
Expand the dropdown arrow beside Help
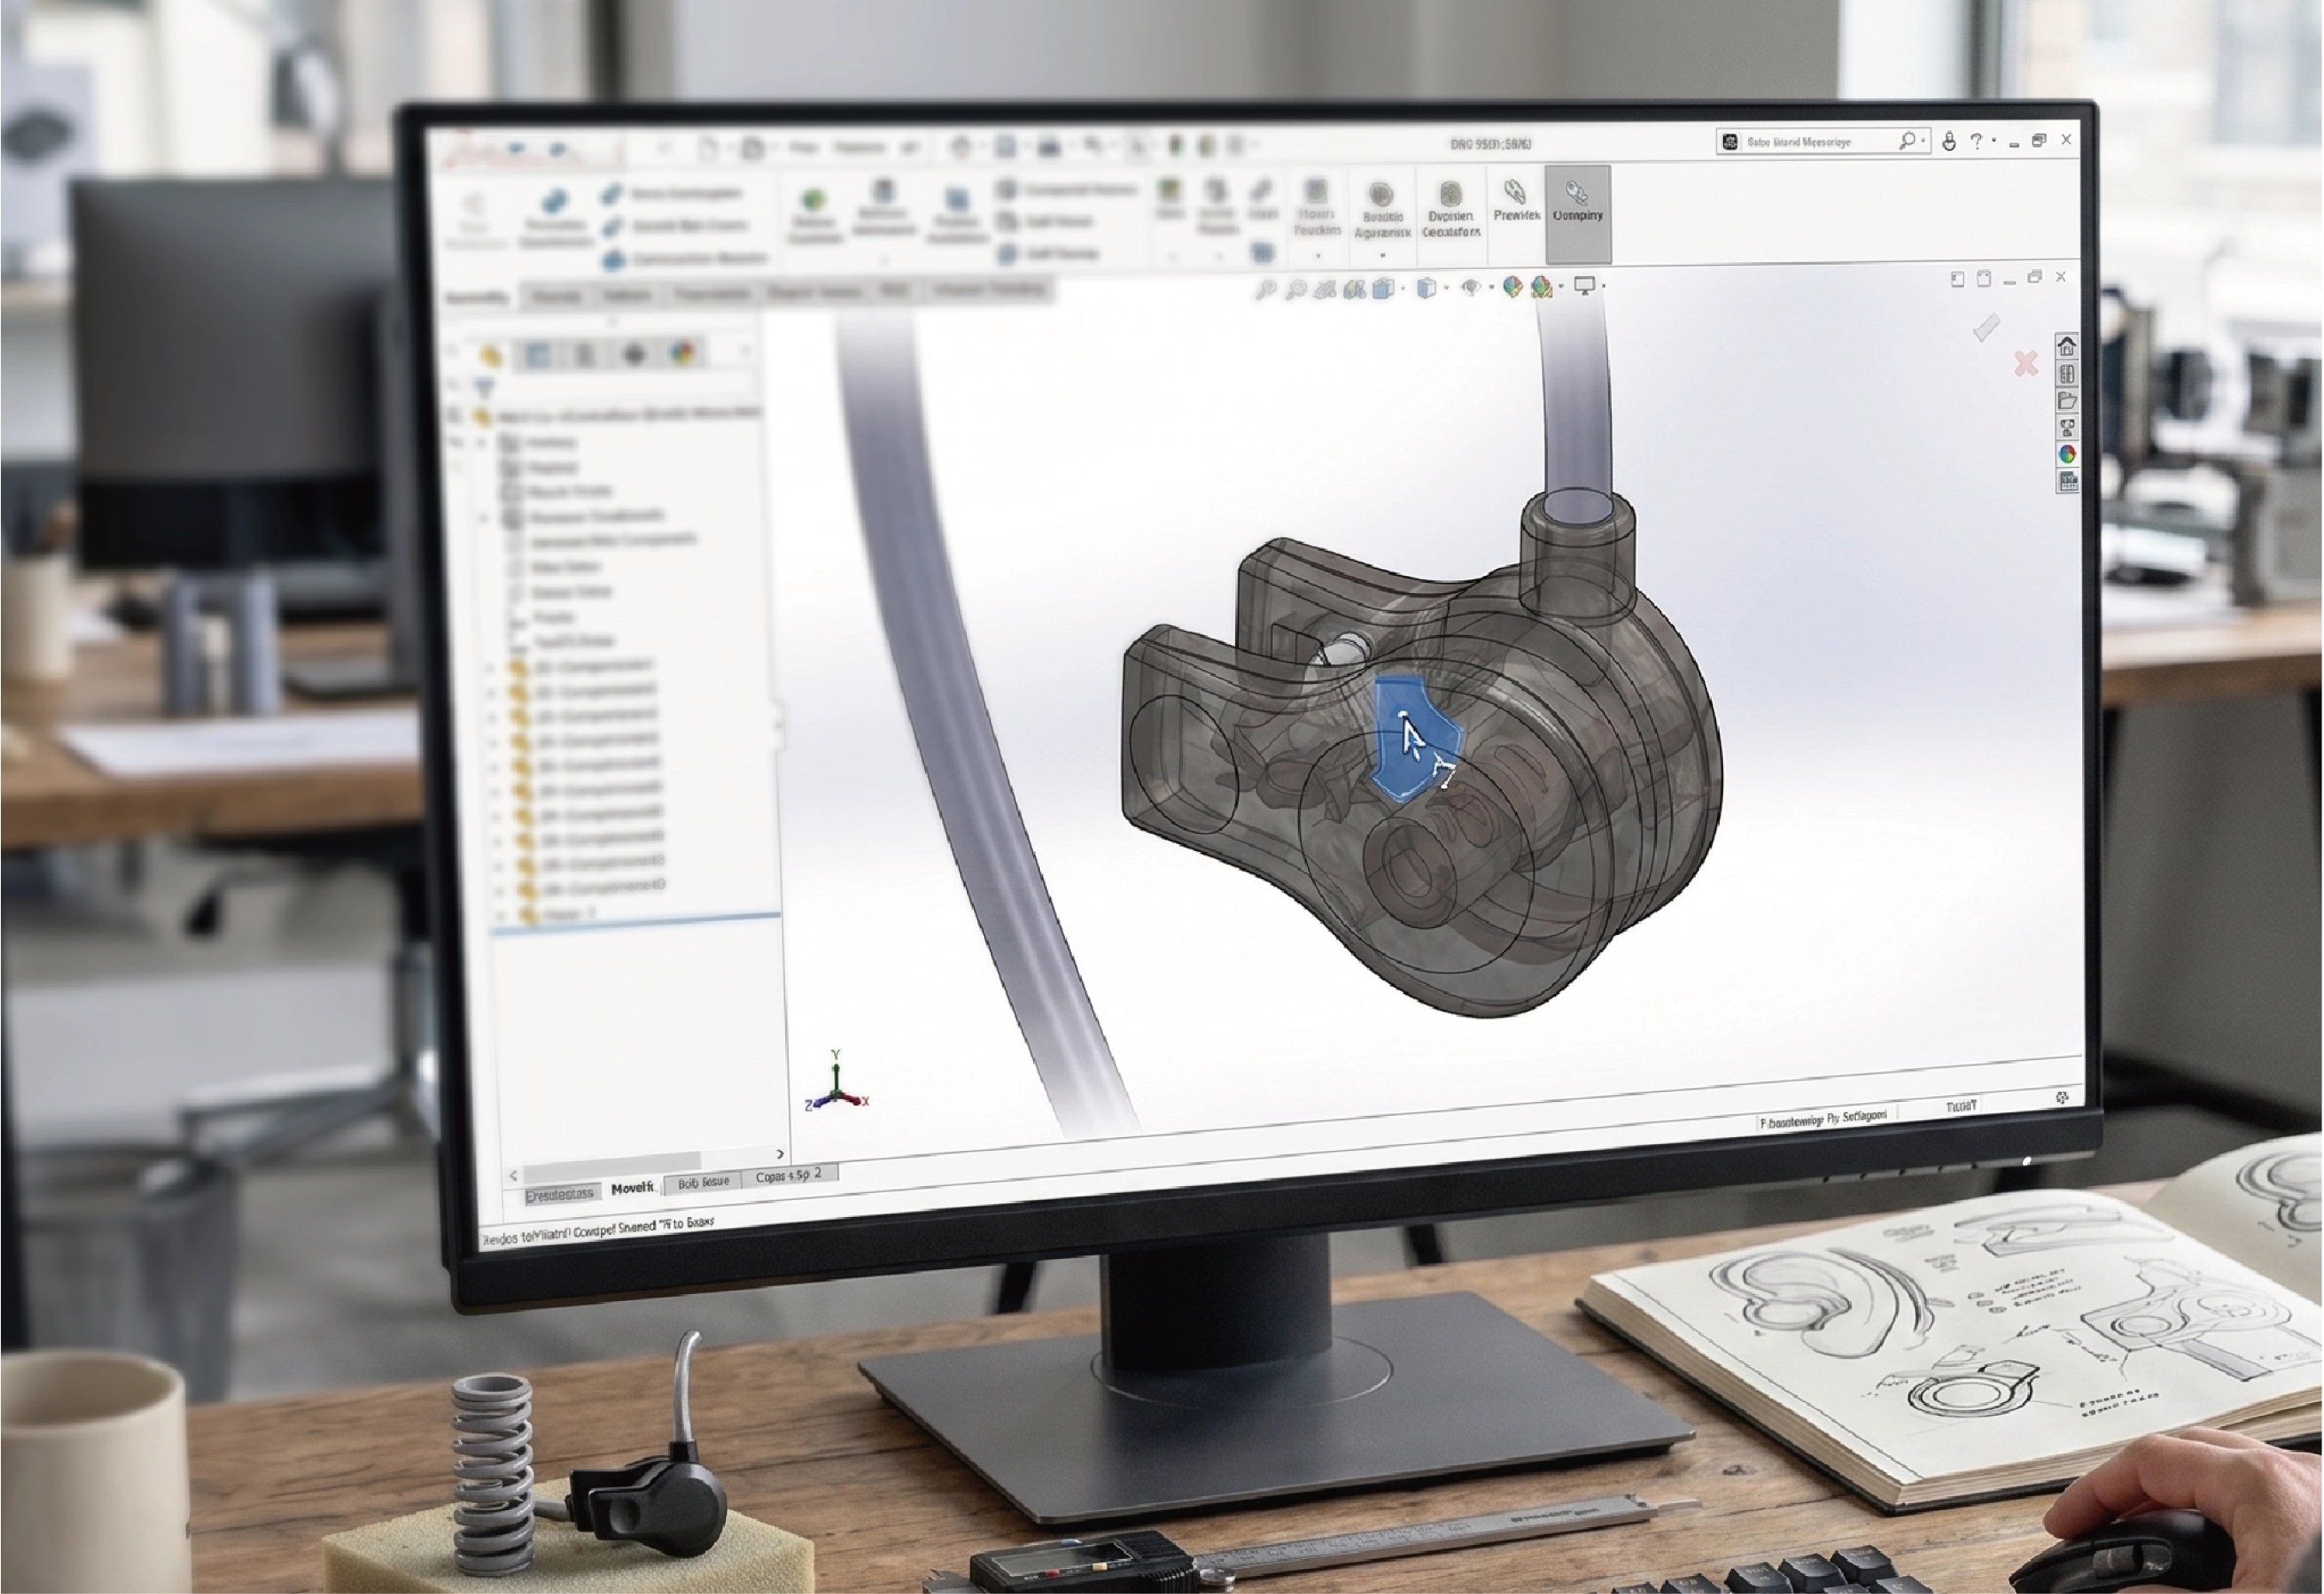coord(1994,141)
